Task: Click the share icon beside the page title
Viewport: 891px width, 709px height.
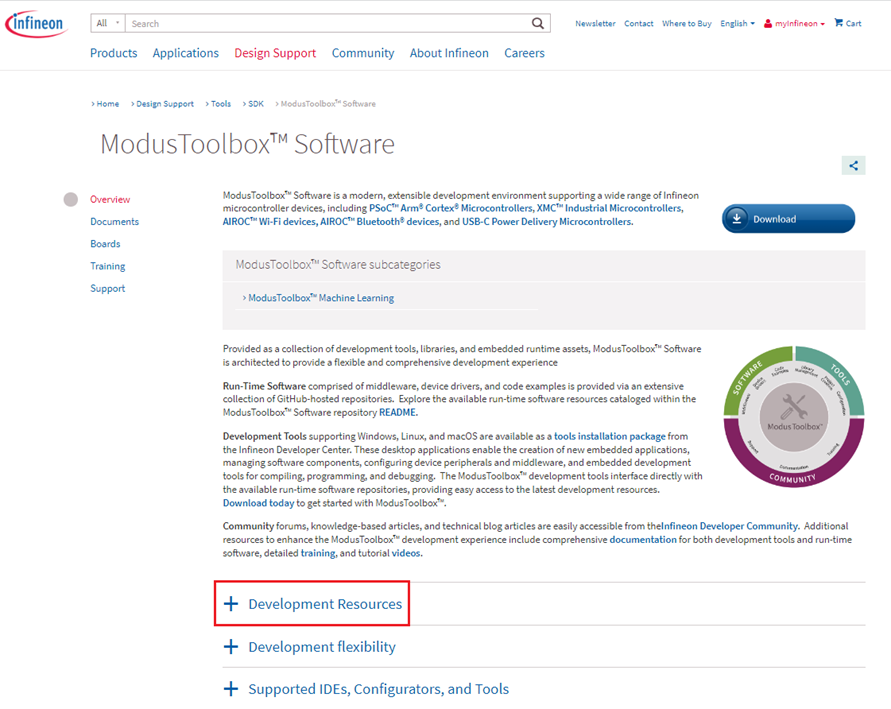Action: point(853,166)
